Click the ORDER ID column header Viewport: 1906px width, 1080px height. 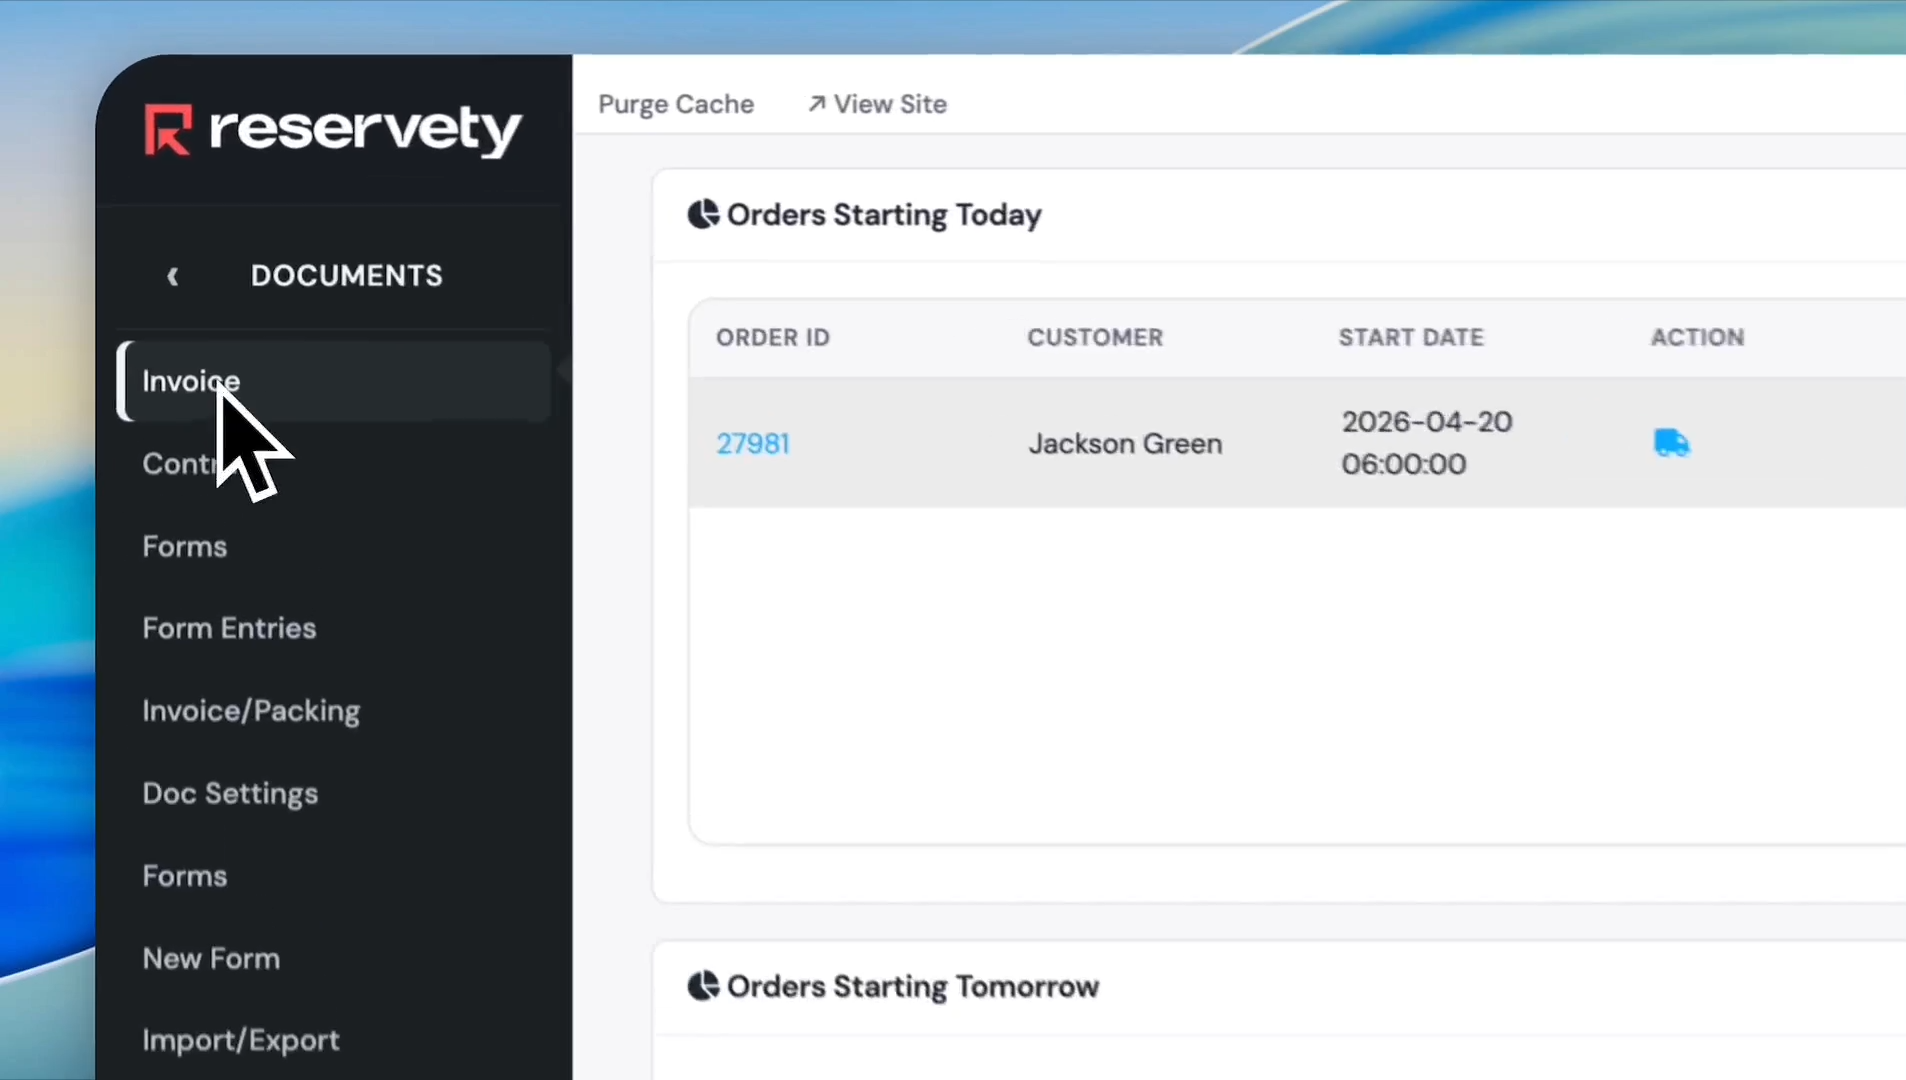click(773, 337)
